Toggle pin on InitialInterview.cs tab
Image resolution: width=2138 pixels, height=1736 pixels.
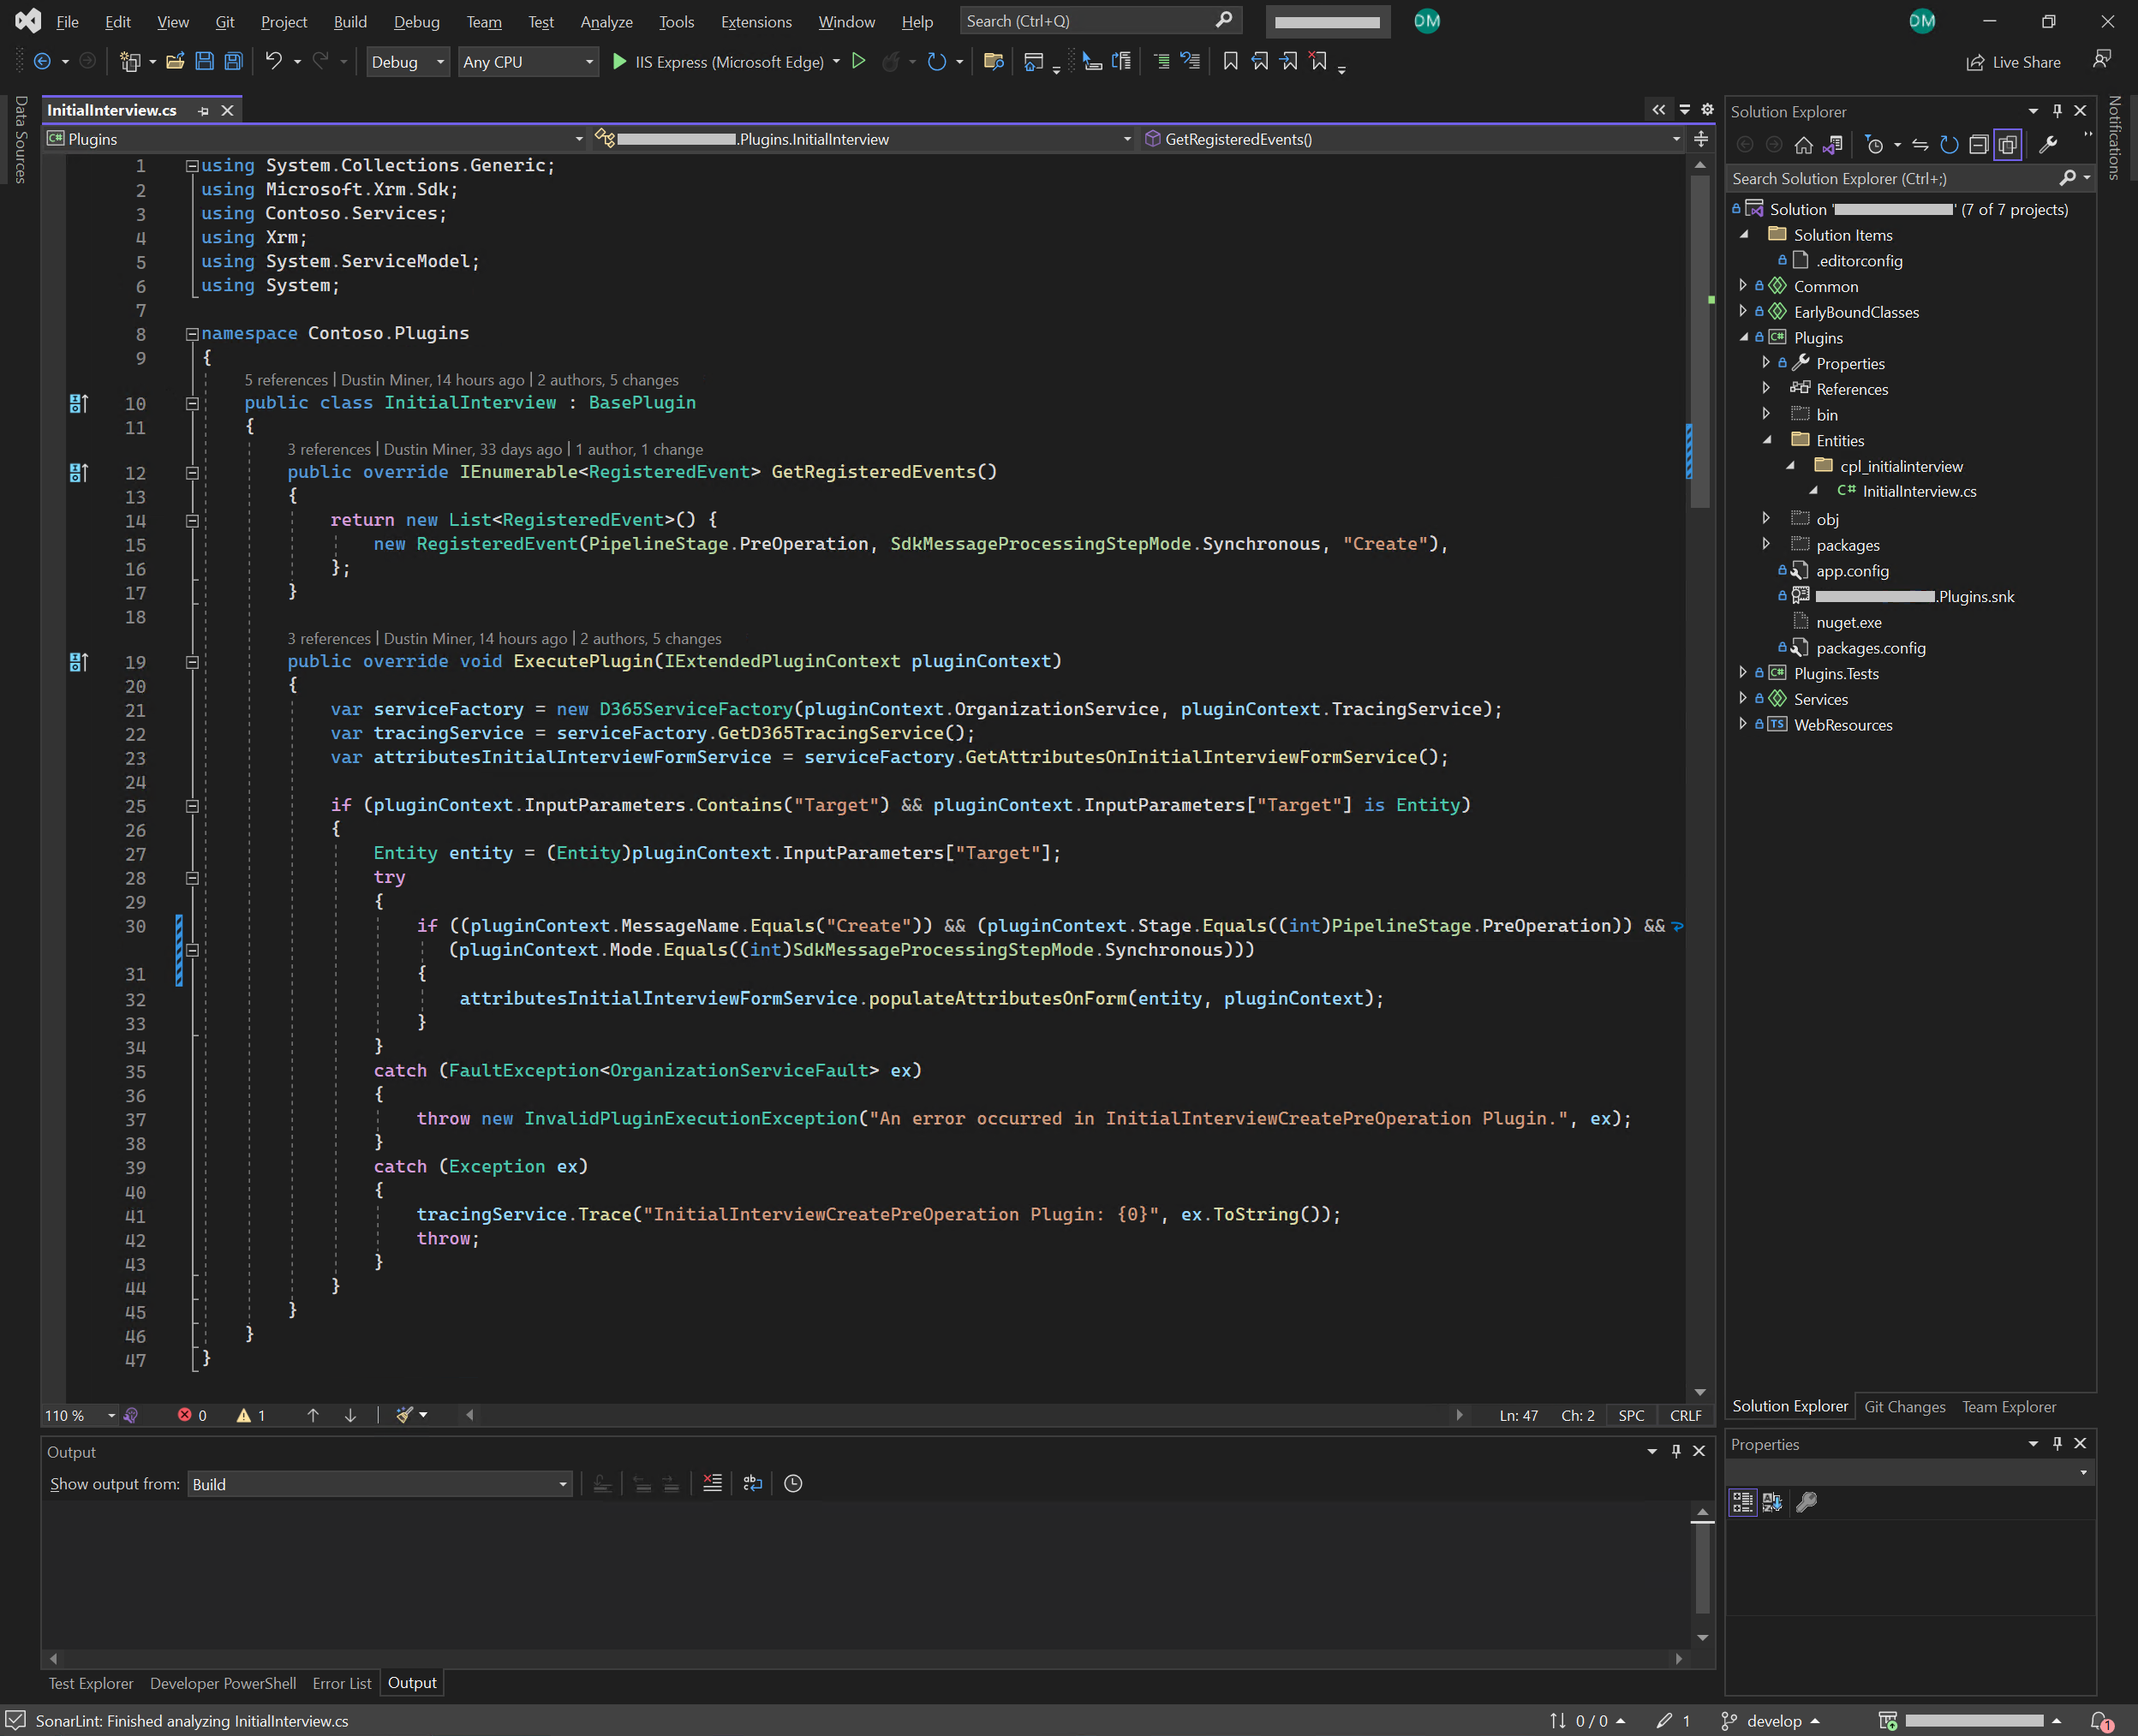(203, 111)
